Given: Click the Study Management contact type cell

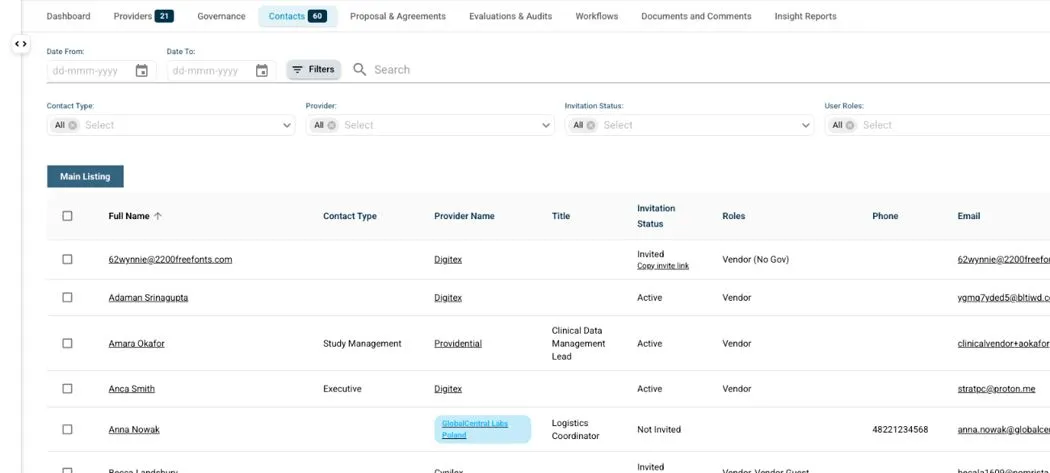Looking at the screenshot, I should 362,343.
